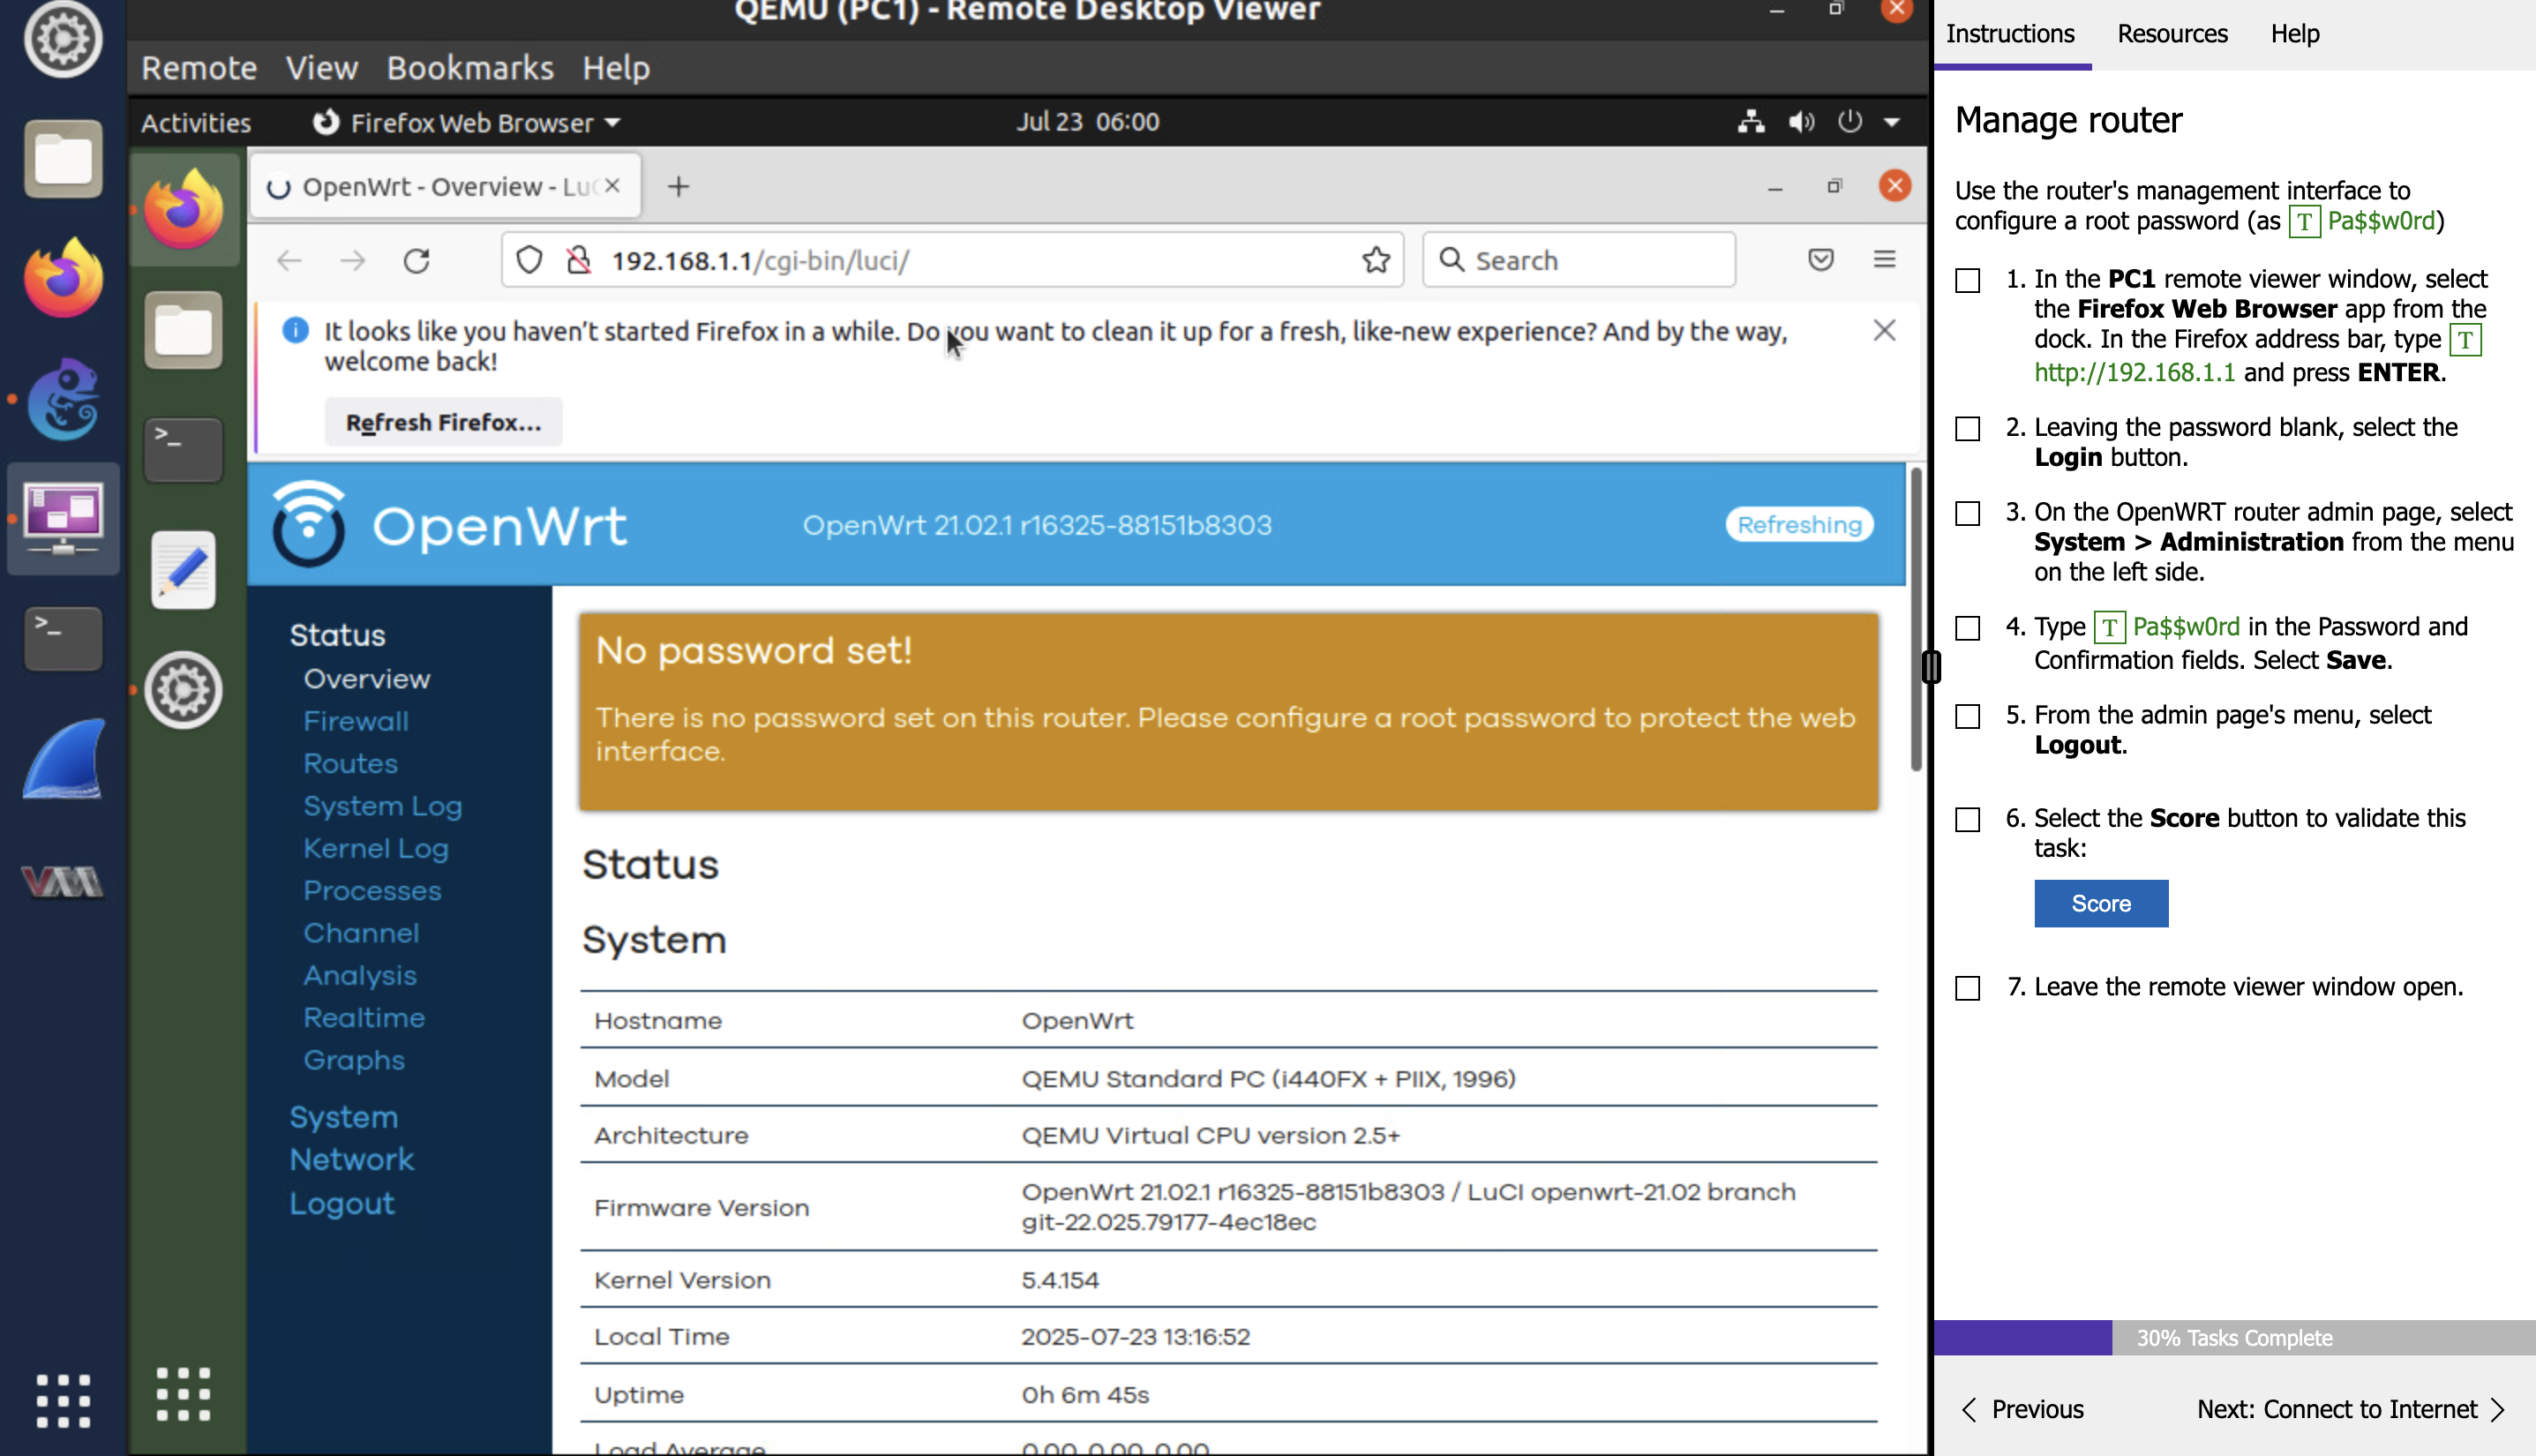2536x1456 pixels.
Task: Check step 5 checkbox about Logout
Action: click(1967, 717)
